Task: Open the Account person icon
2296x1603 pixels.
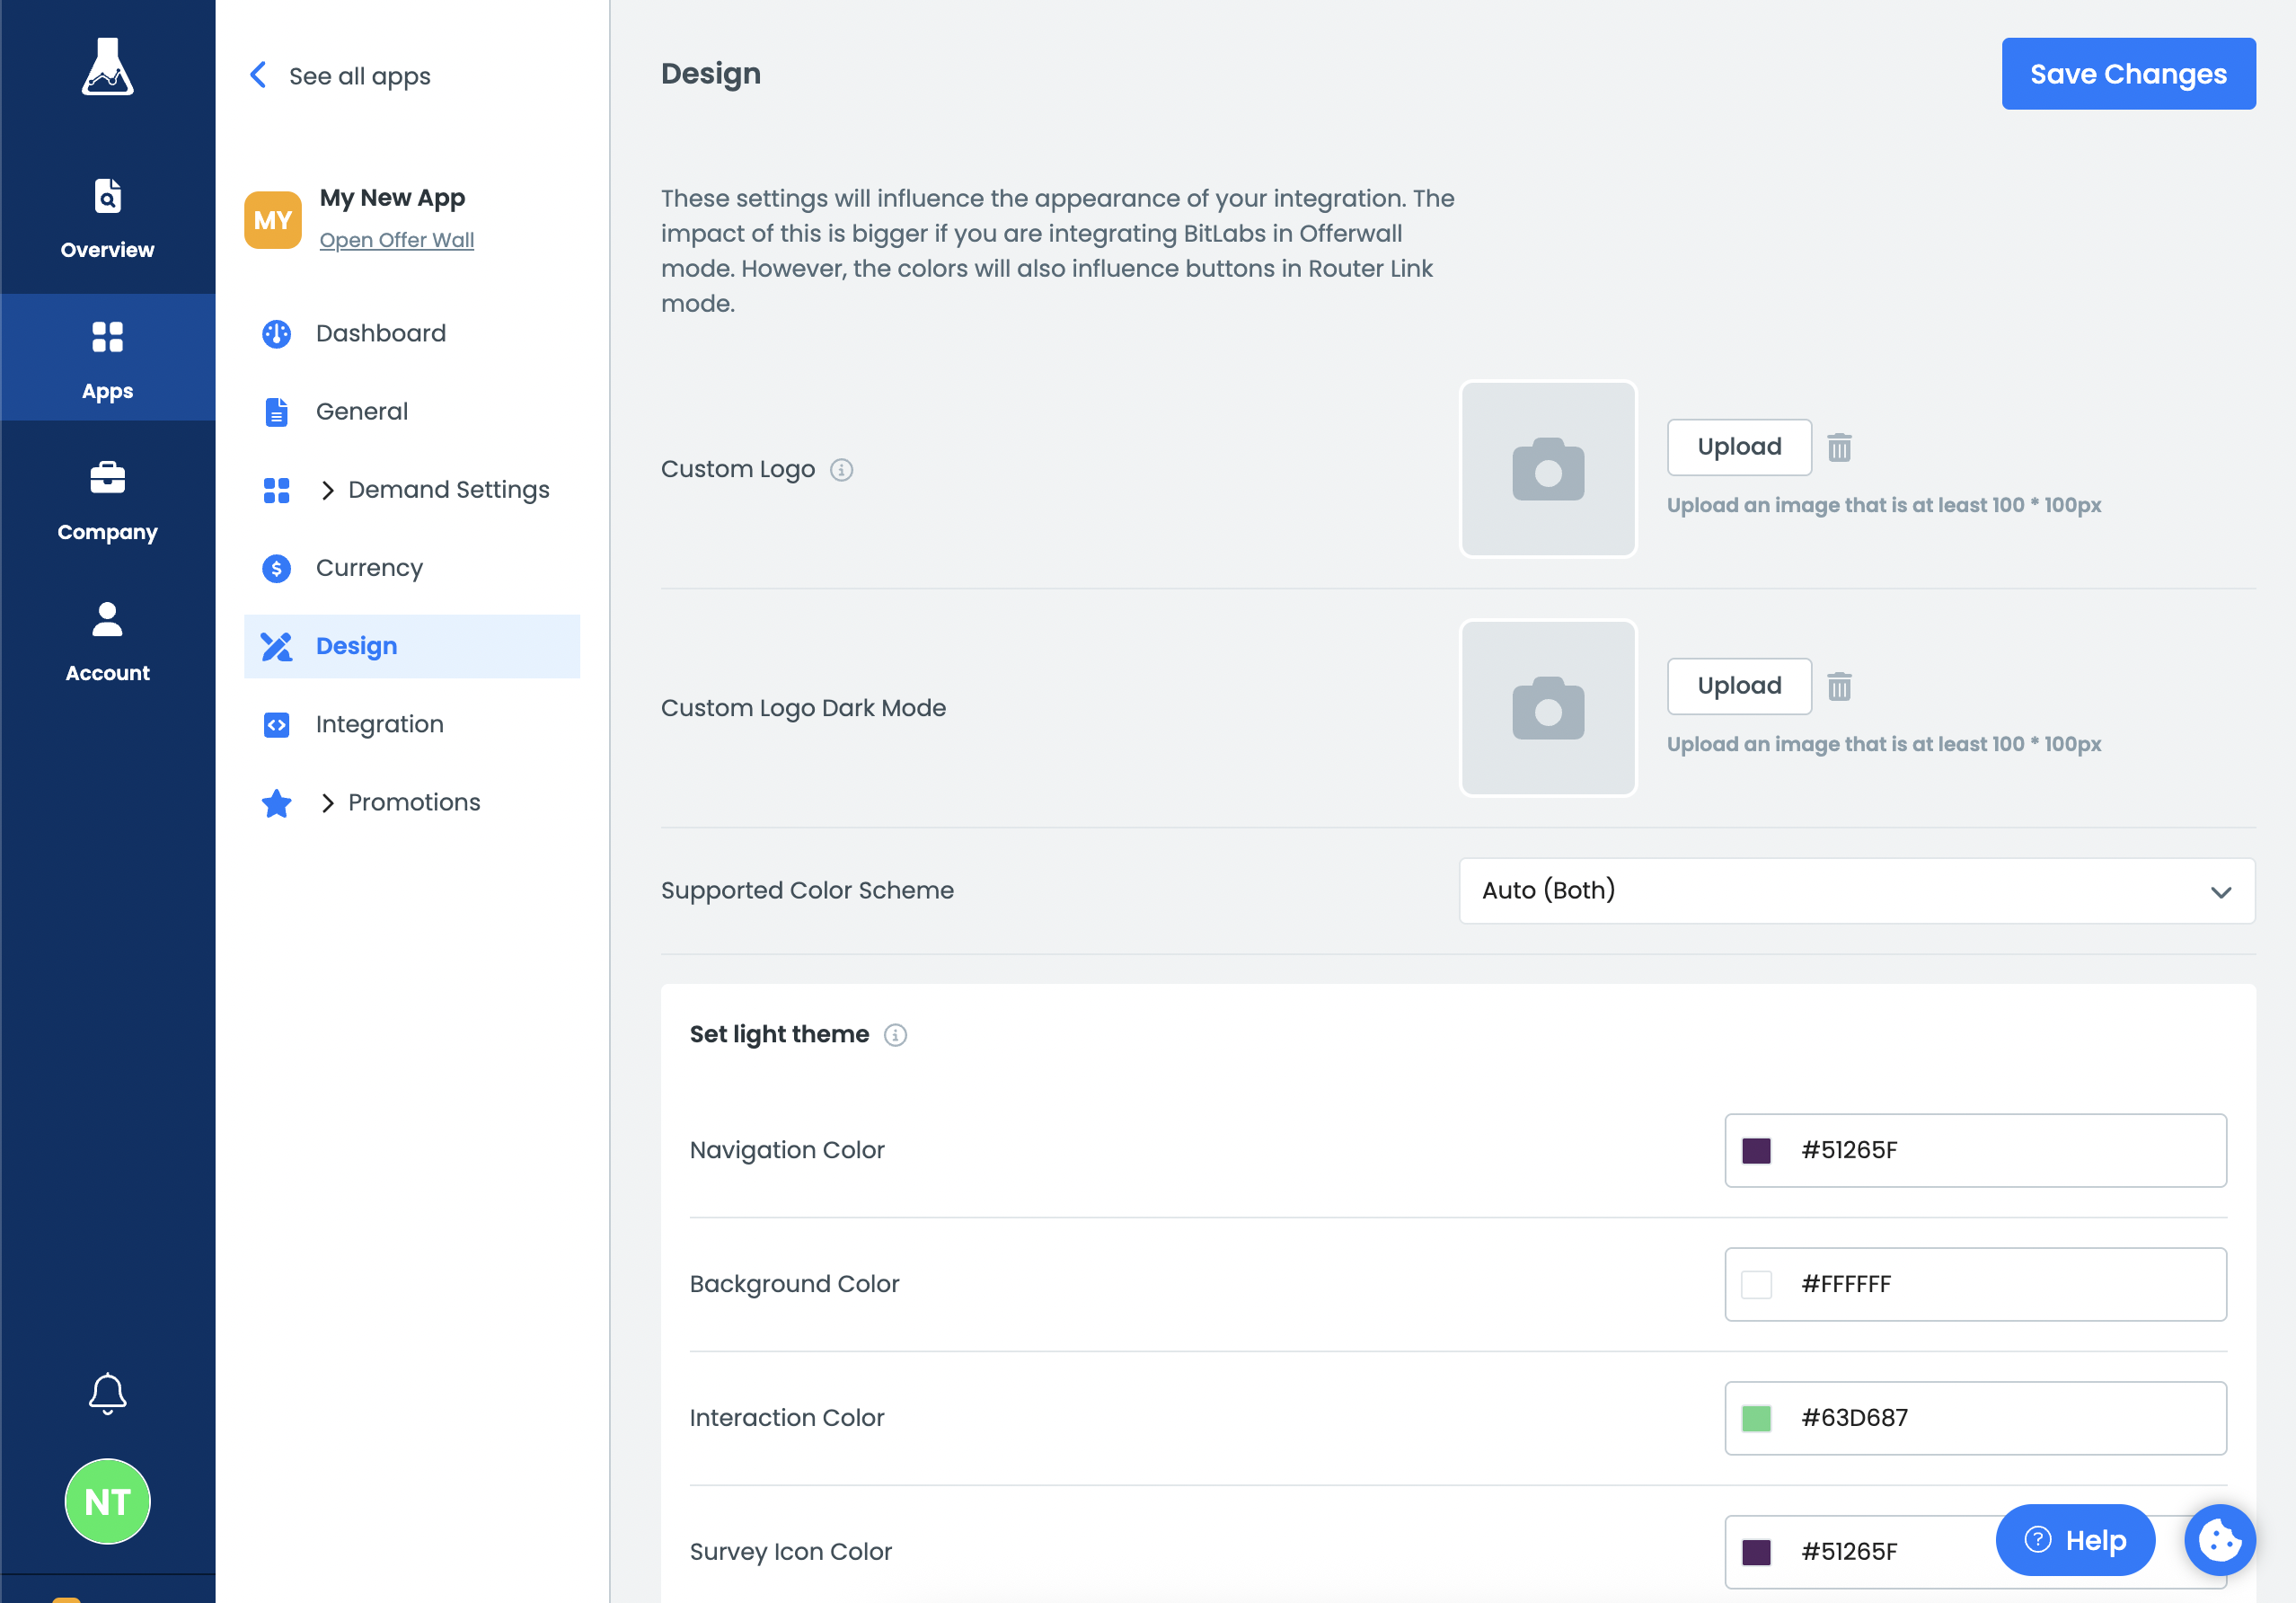Action: point(107,619)
